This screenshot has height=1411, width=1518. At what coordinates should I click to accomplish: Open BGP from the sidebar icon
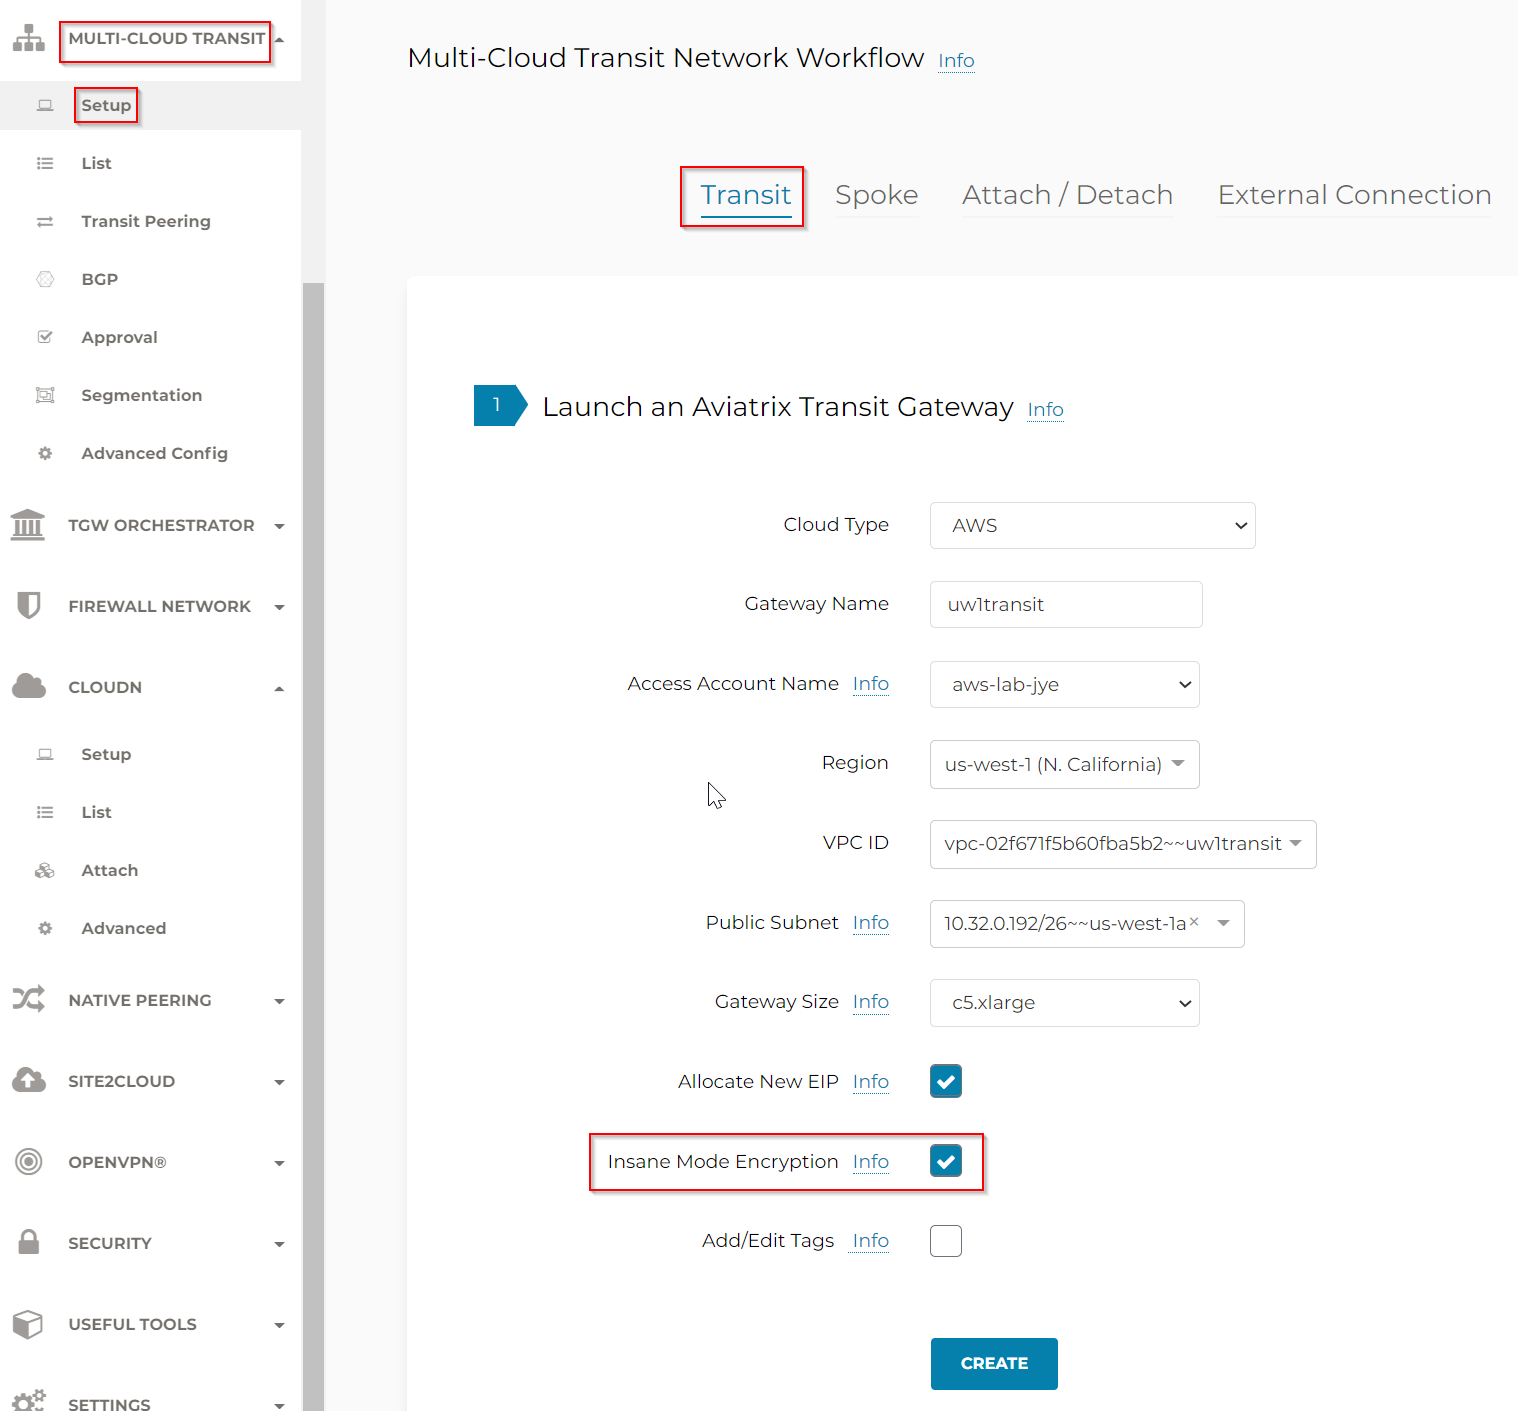click(x=44, y=279)
